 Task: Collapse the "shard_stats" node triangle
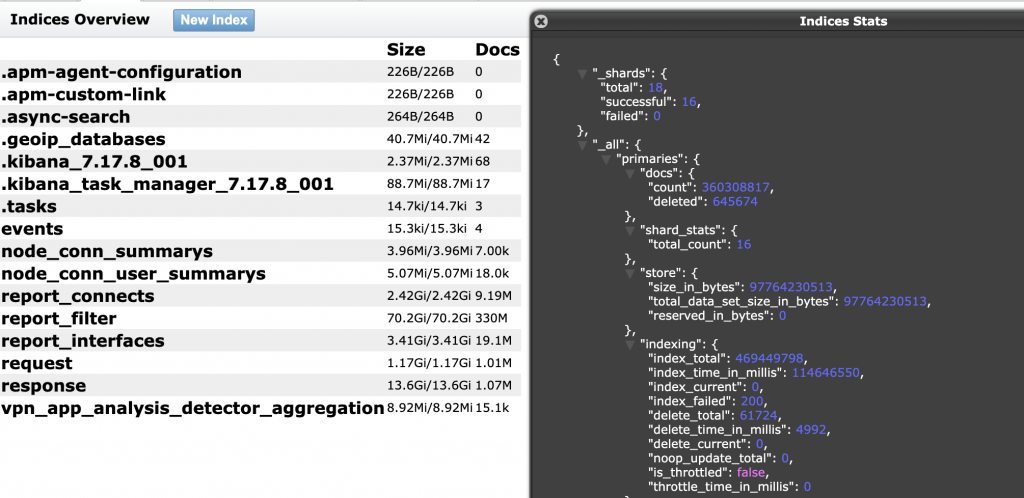629,230
